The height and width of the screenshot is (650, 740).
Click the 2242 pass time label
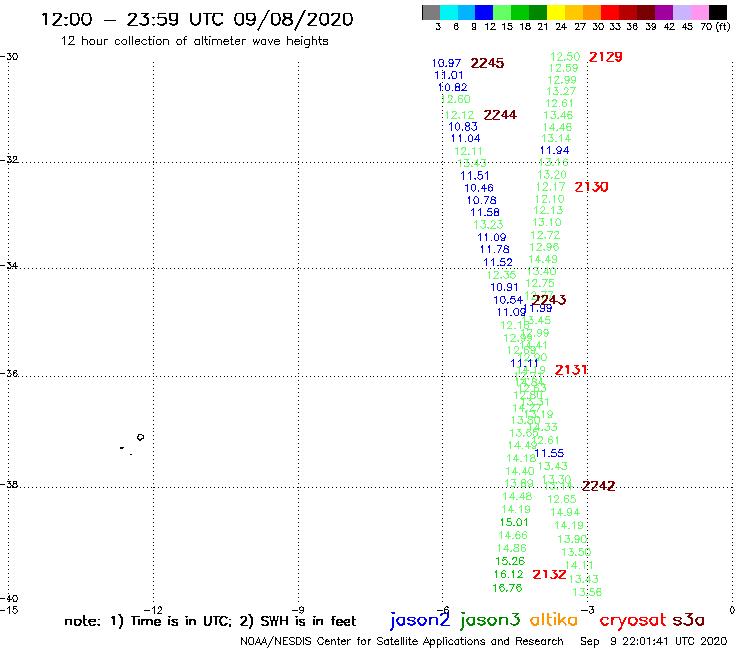click(598, 486)
